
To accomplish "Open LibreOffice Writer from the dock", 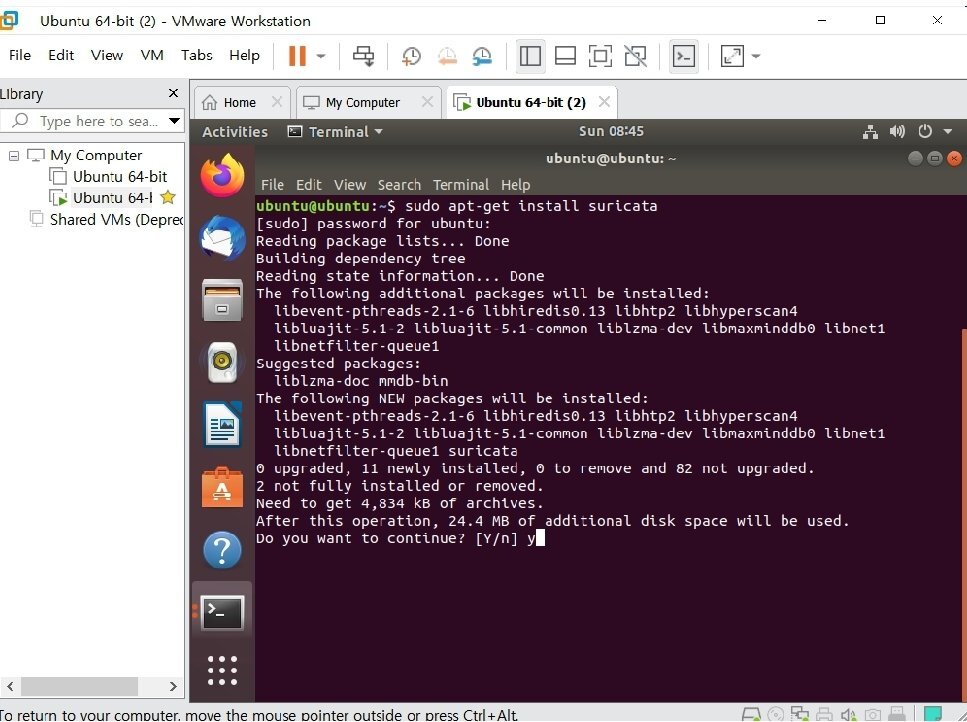I will coord(222,424).
